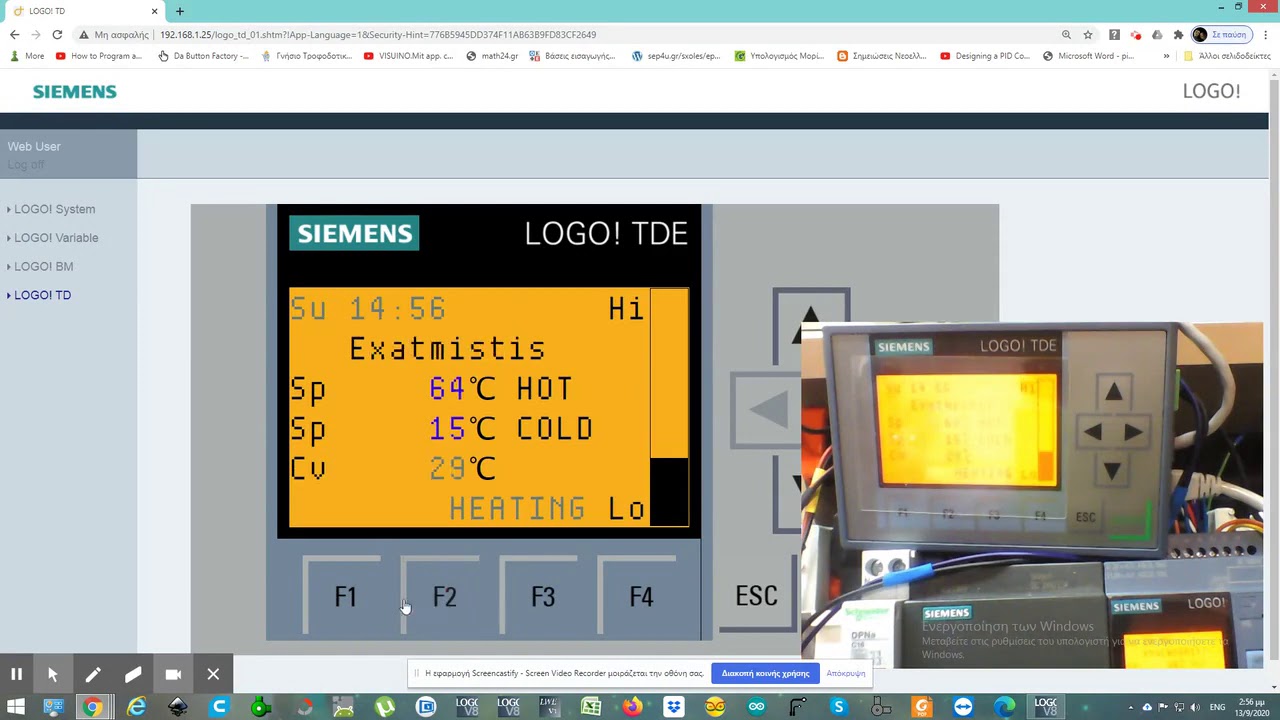Expand the bookmarks overflow chevron
1280x720 pixels.
(x=1166, y=56)
